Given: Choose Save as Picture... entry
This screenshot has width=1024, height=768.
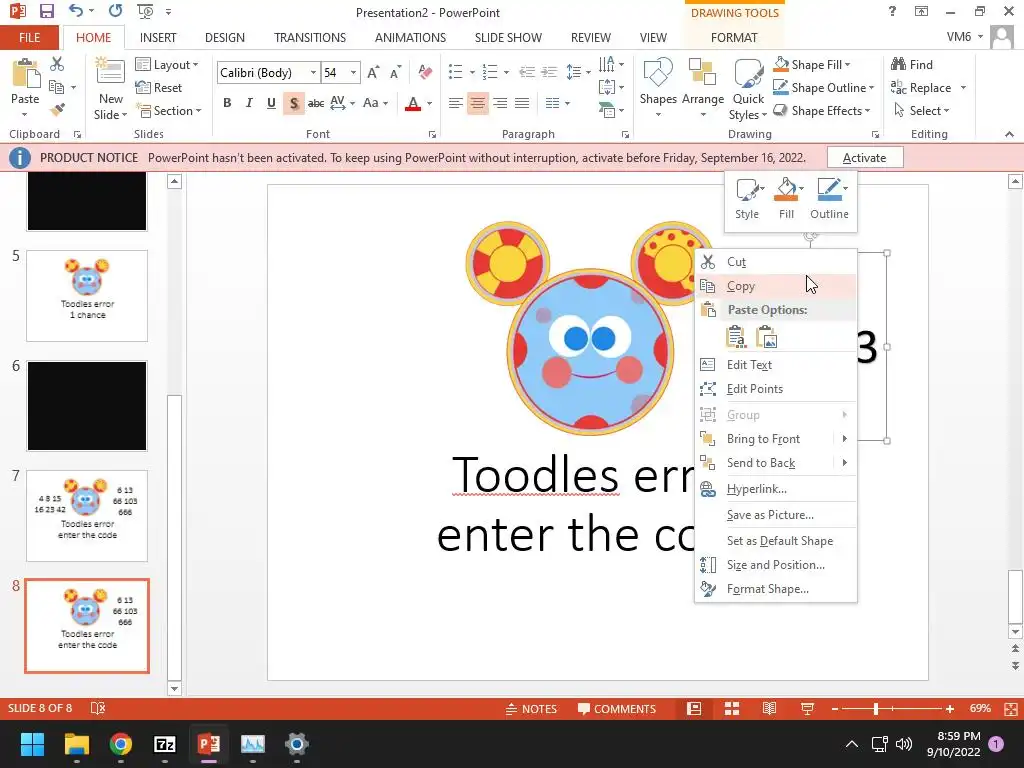Looking at the screenshot, I should [775, 515].
